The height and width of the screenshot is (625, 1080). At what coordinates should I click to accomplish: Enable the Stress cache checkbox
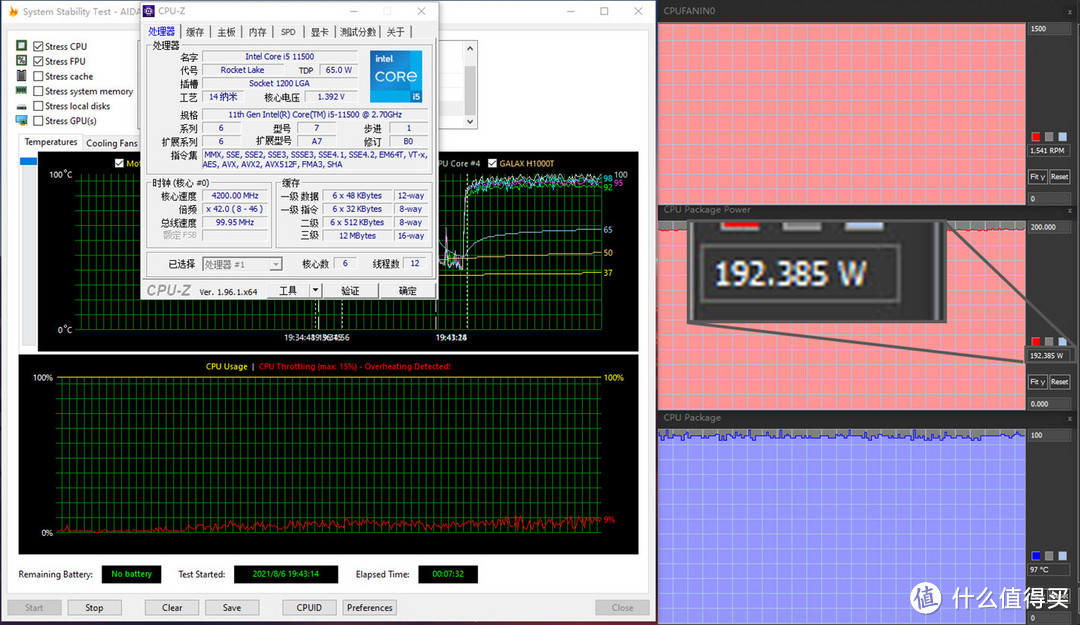pos(39,76)
